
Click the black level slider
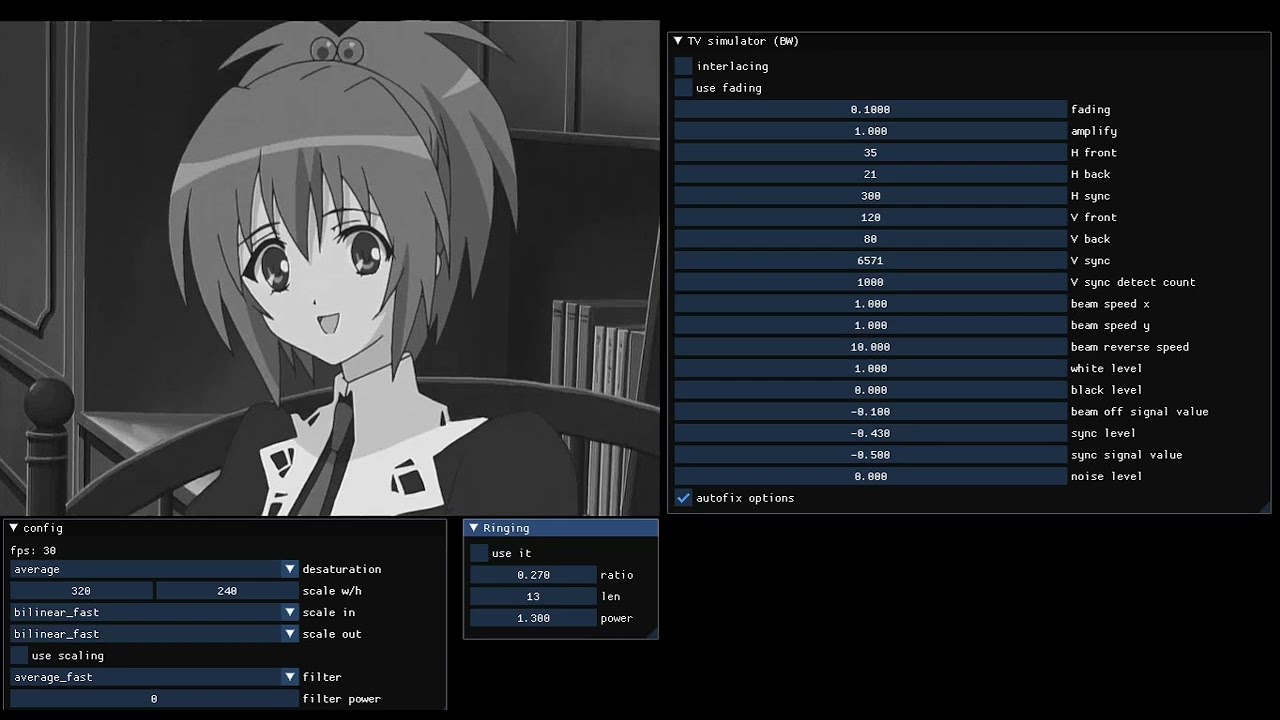[x=871, y=390]
